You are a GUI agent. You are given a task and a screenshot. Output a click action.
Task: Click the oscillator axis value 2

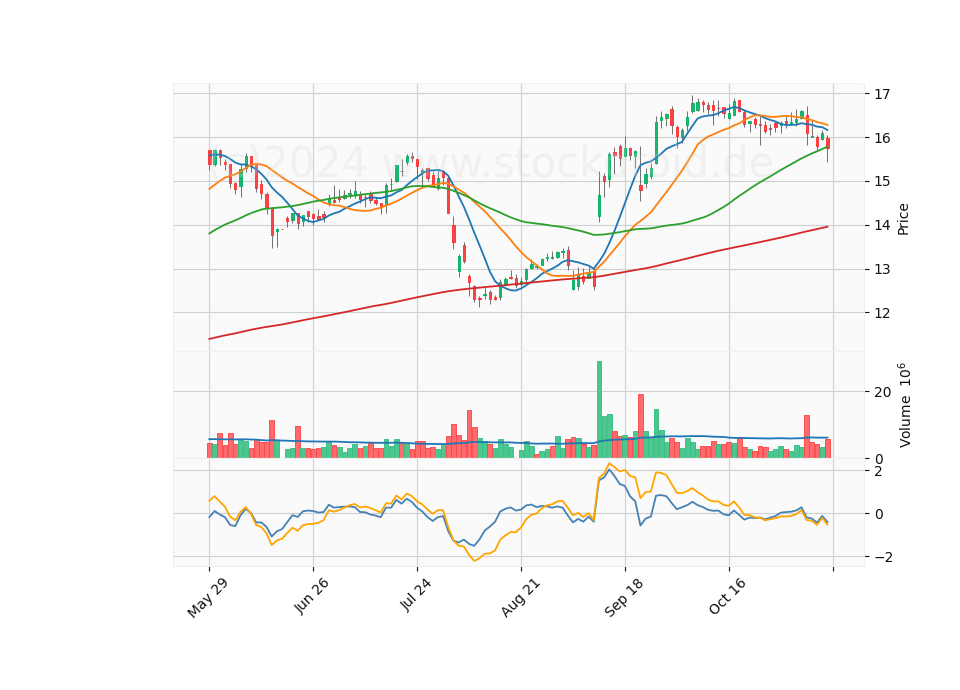(879, 471)
